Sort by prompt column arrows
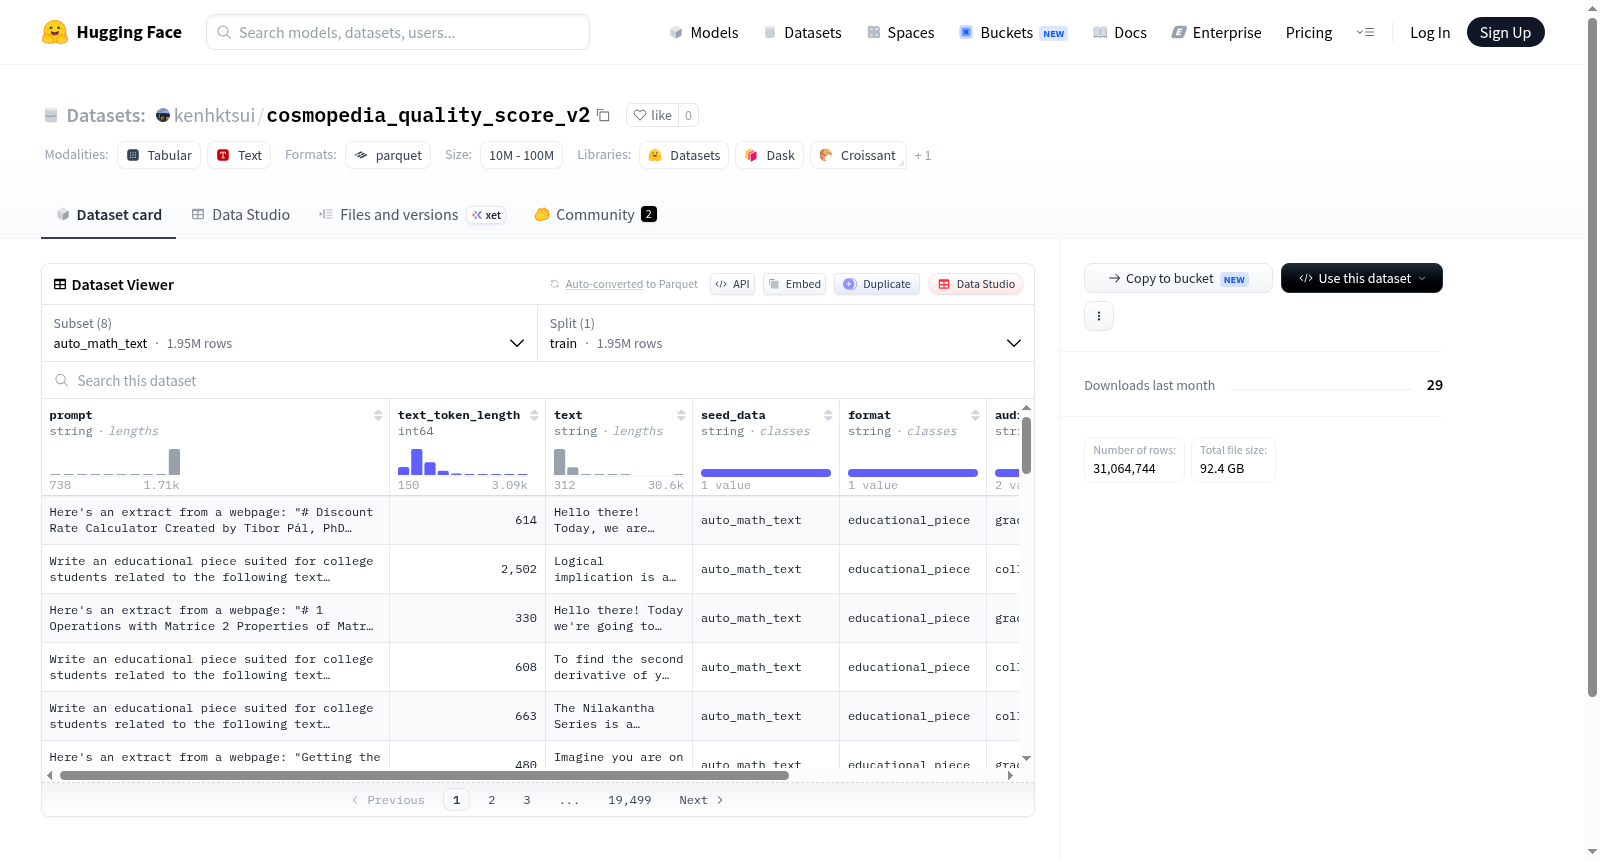The height and width of the screenshot is (861, 1600). tap(378, 415)
